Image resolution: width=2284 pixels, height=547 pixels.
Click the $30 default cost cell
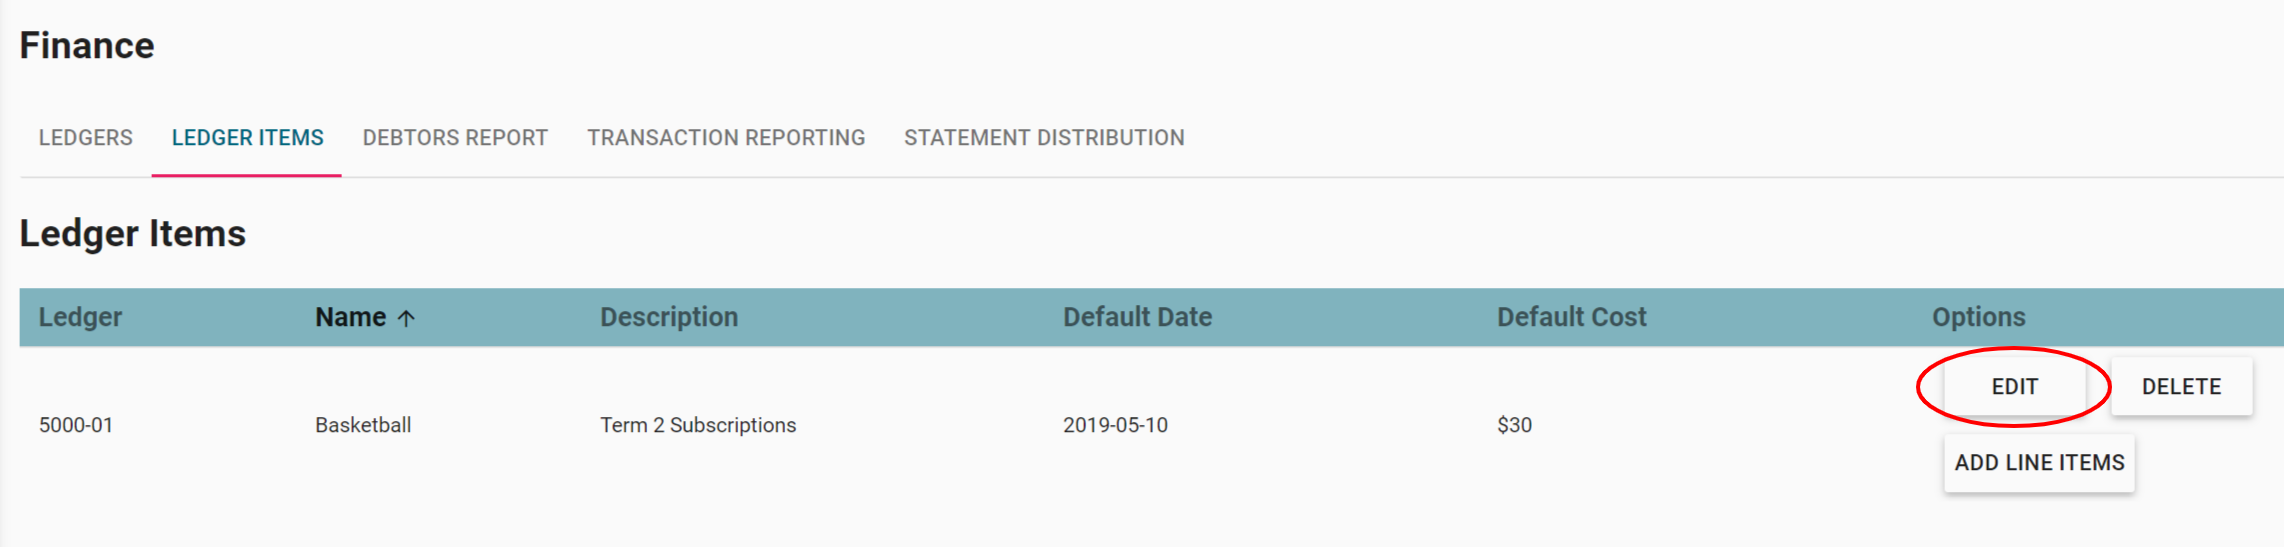(x=1514, y=425)
